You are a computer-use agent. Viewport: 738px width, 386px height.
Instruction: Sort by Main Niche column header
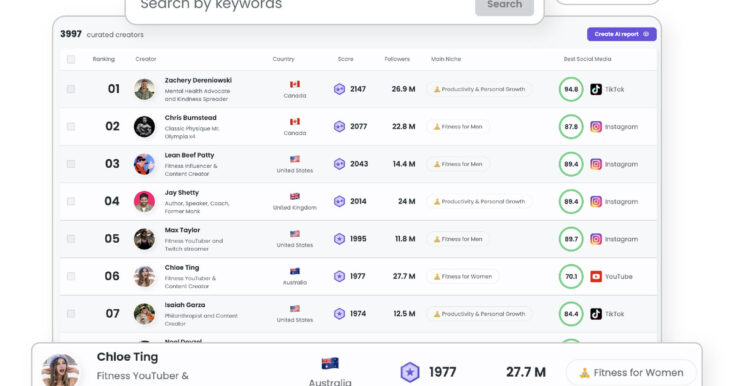pyautogui.click(x=446, y=59)
